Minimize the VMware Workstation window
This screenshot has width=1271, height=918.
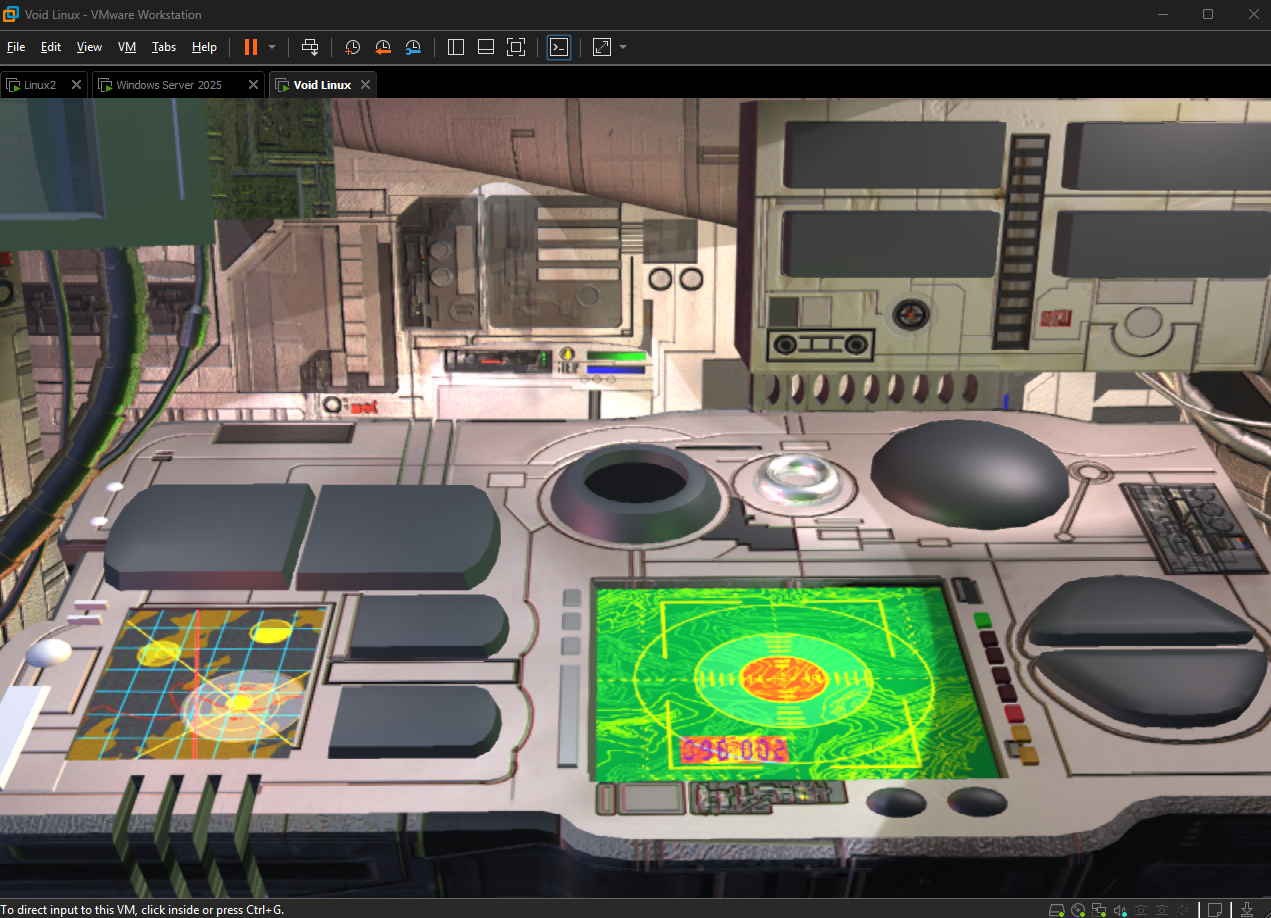[1164, 14]
